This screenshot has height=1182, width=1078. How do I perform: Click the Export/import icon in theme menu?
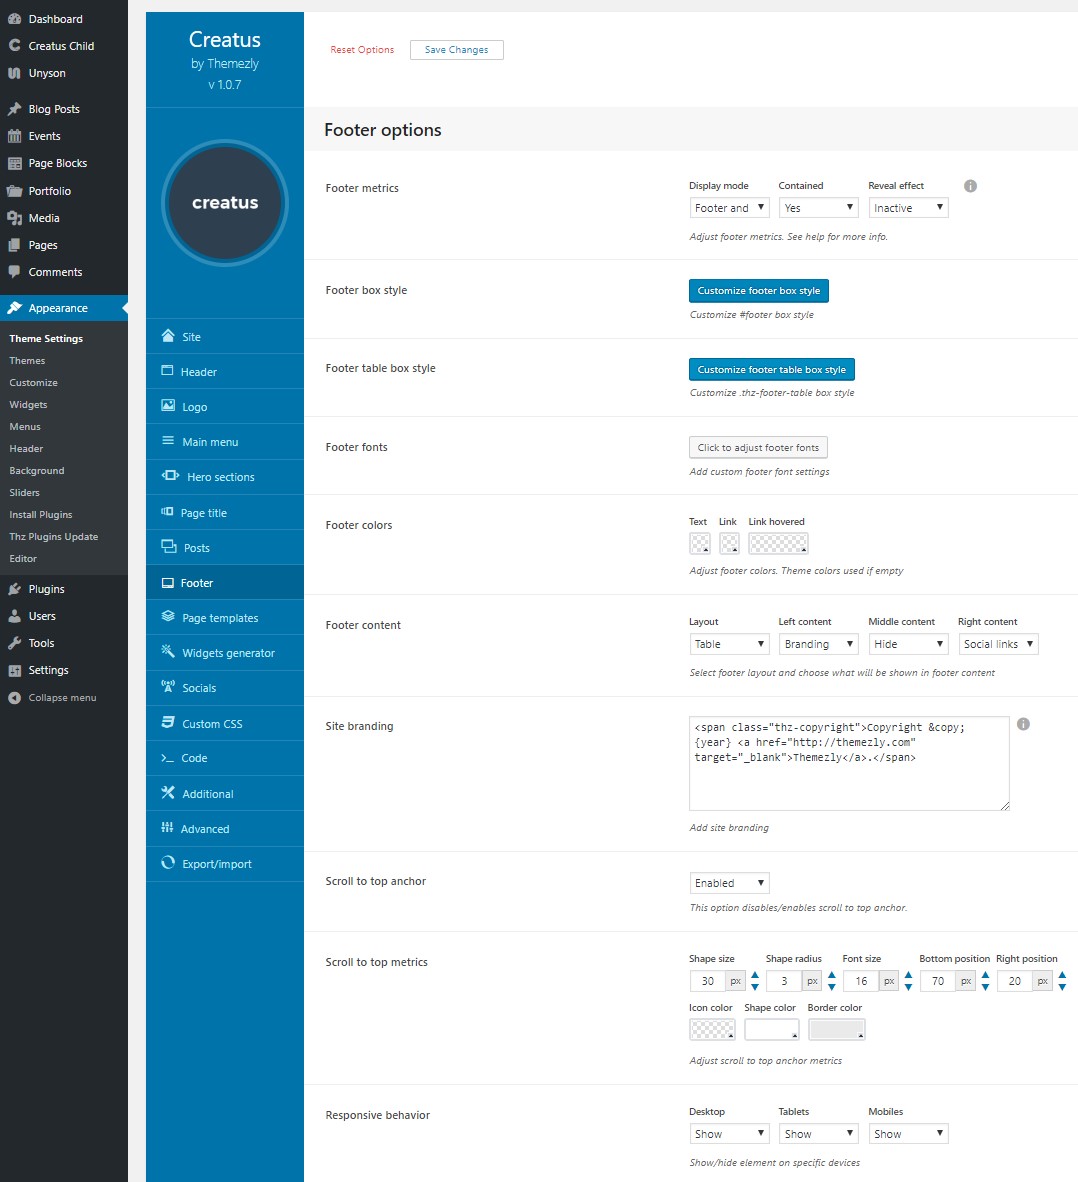[x=168, y=863]
